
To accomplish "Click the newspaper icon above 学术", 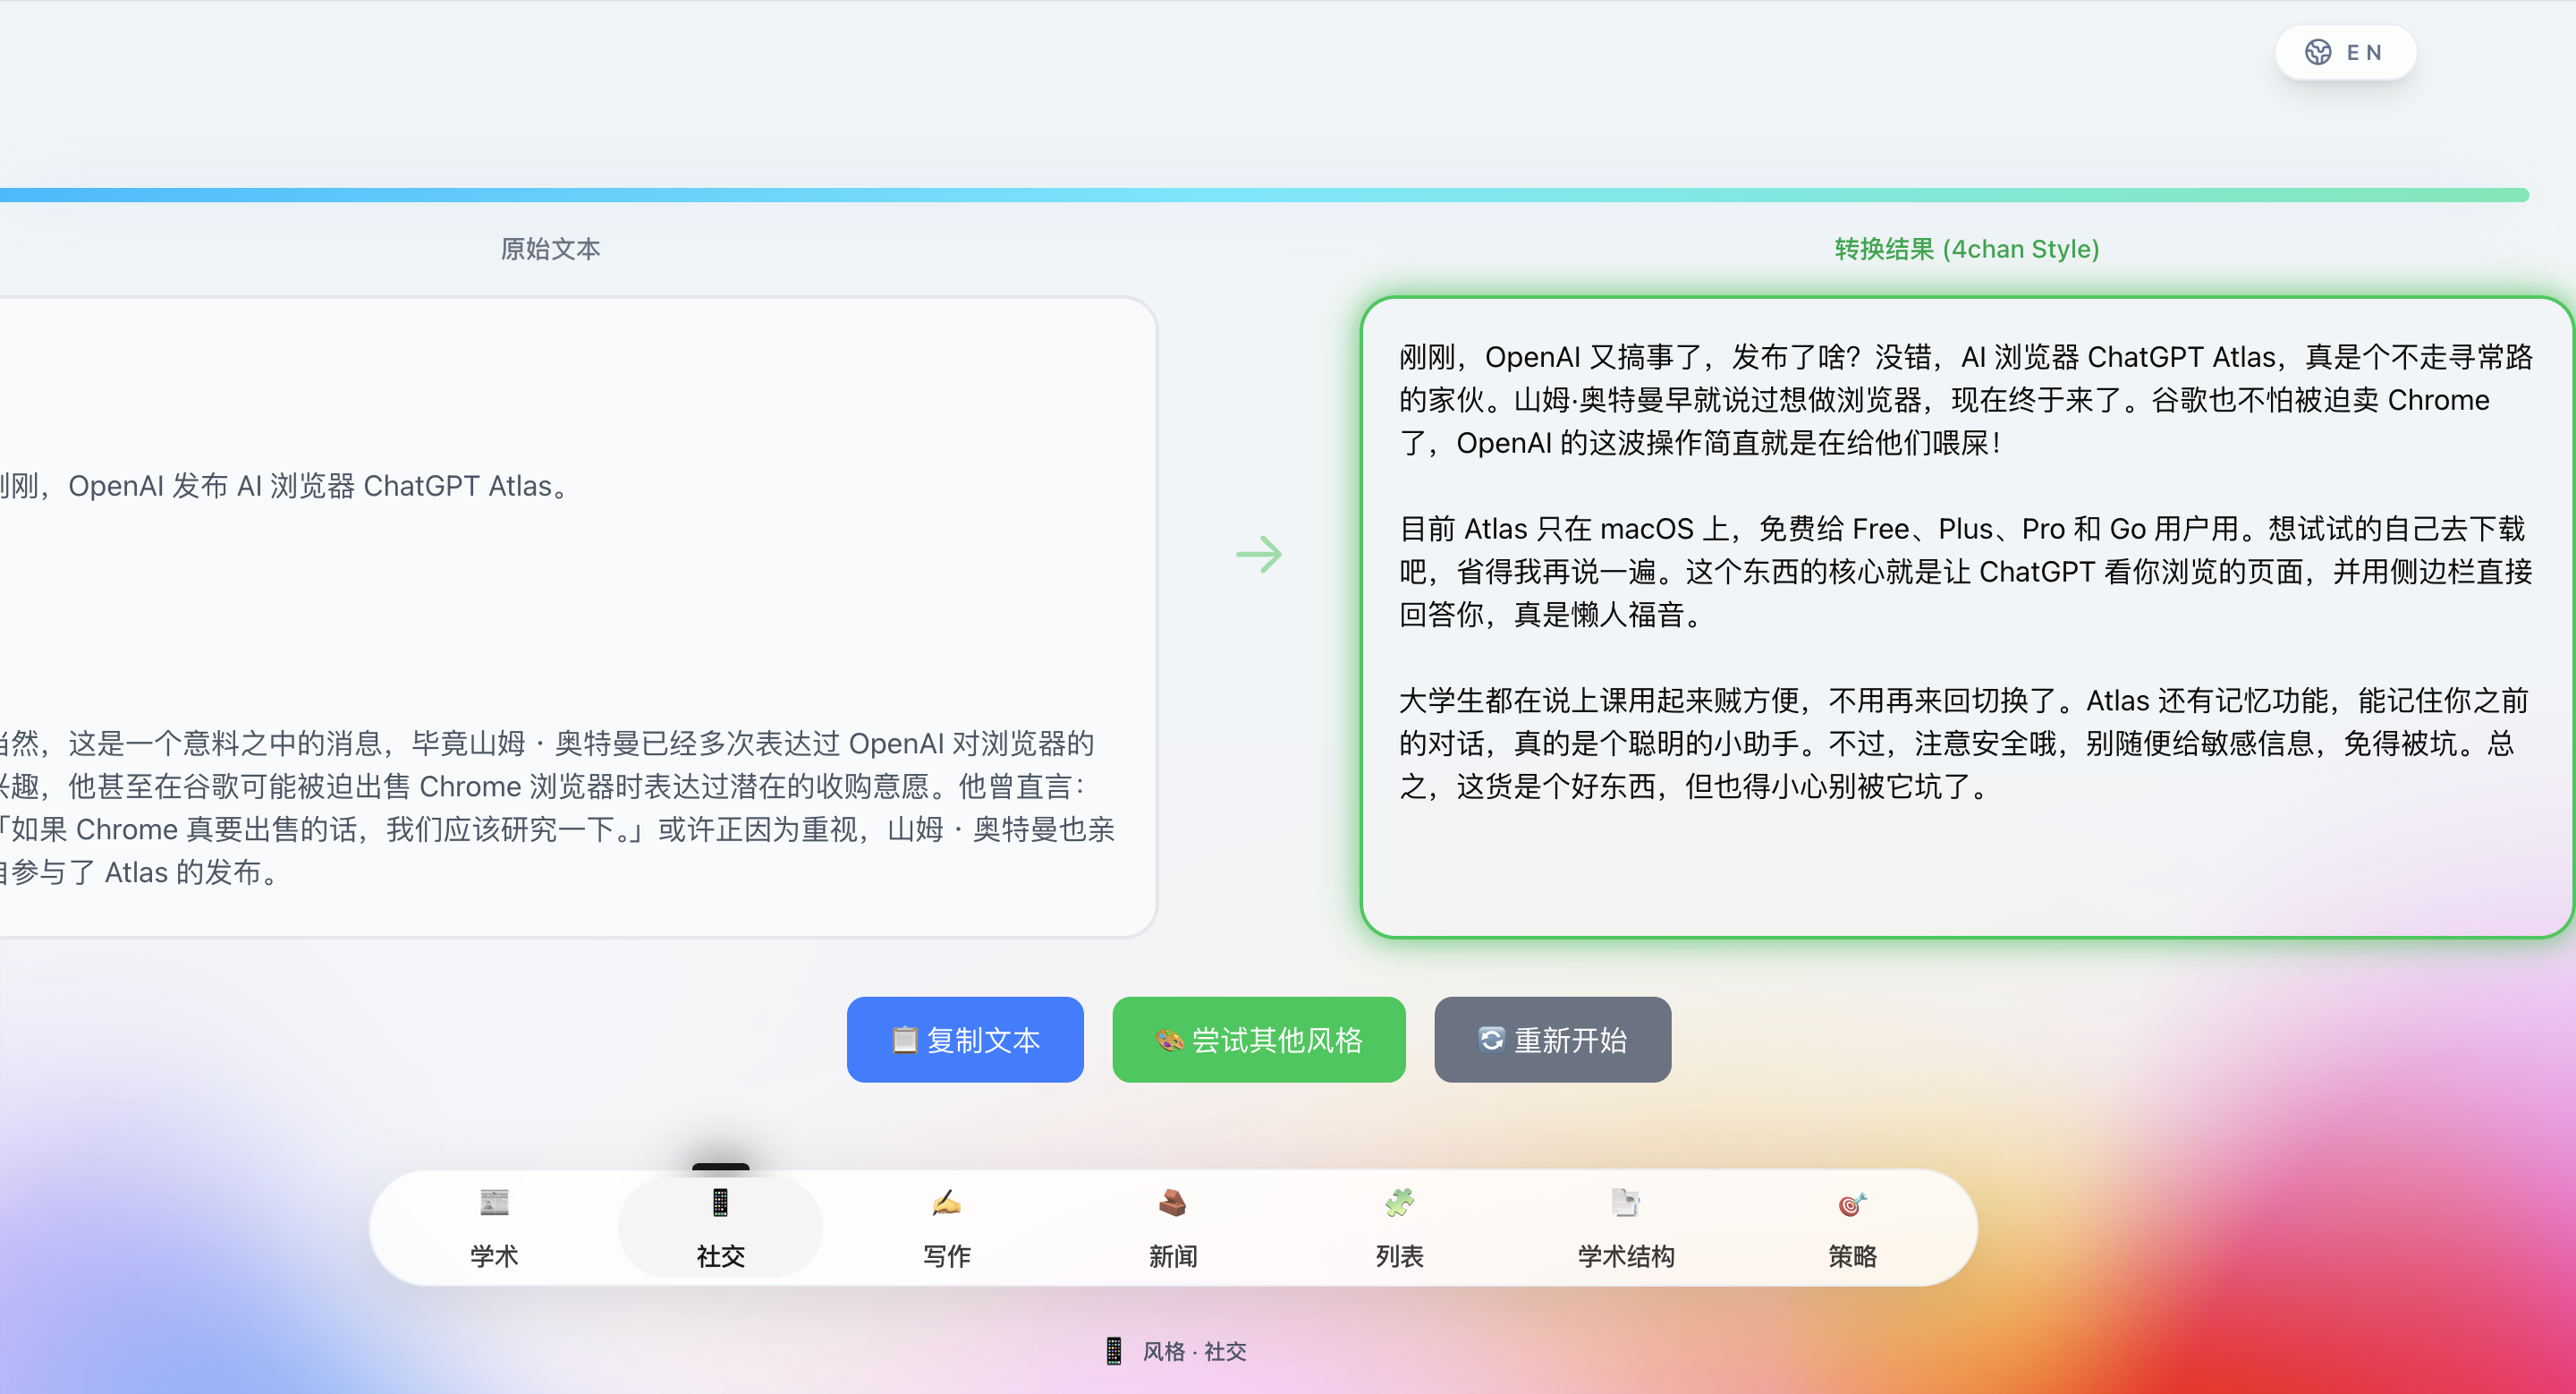I will [494, 1202].
